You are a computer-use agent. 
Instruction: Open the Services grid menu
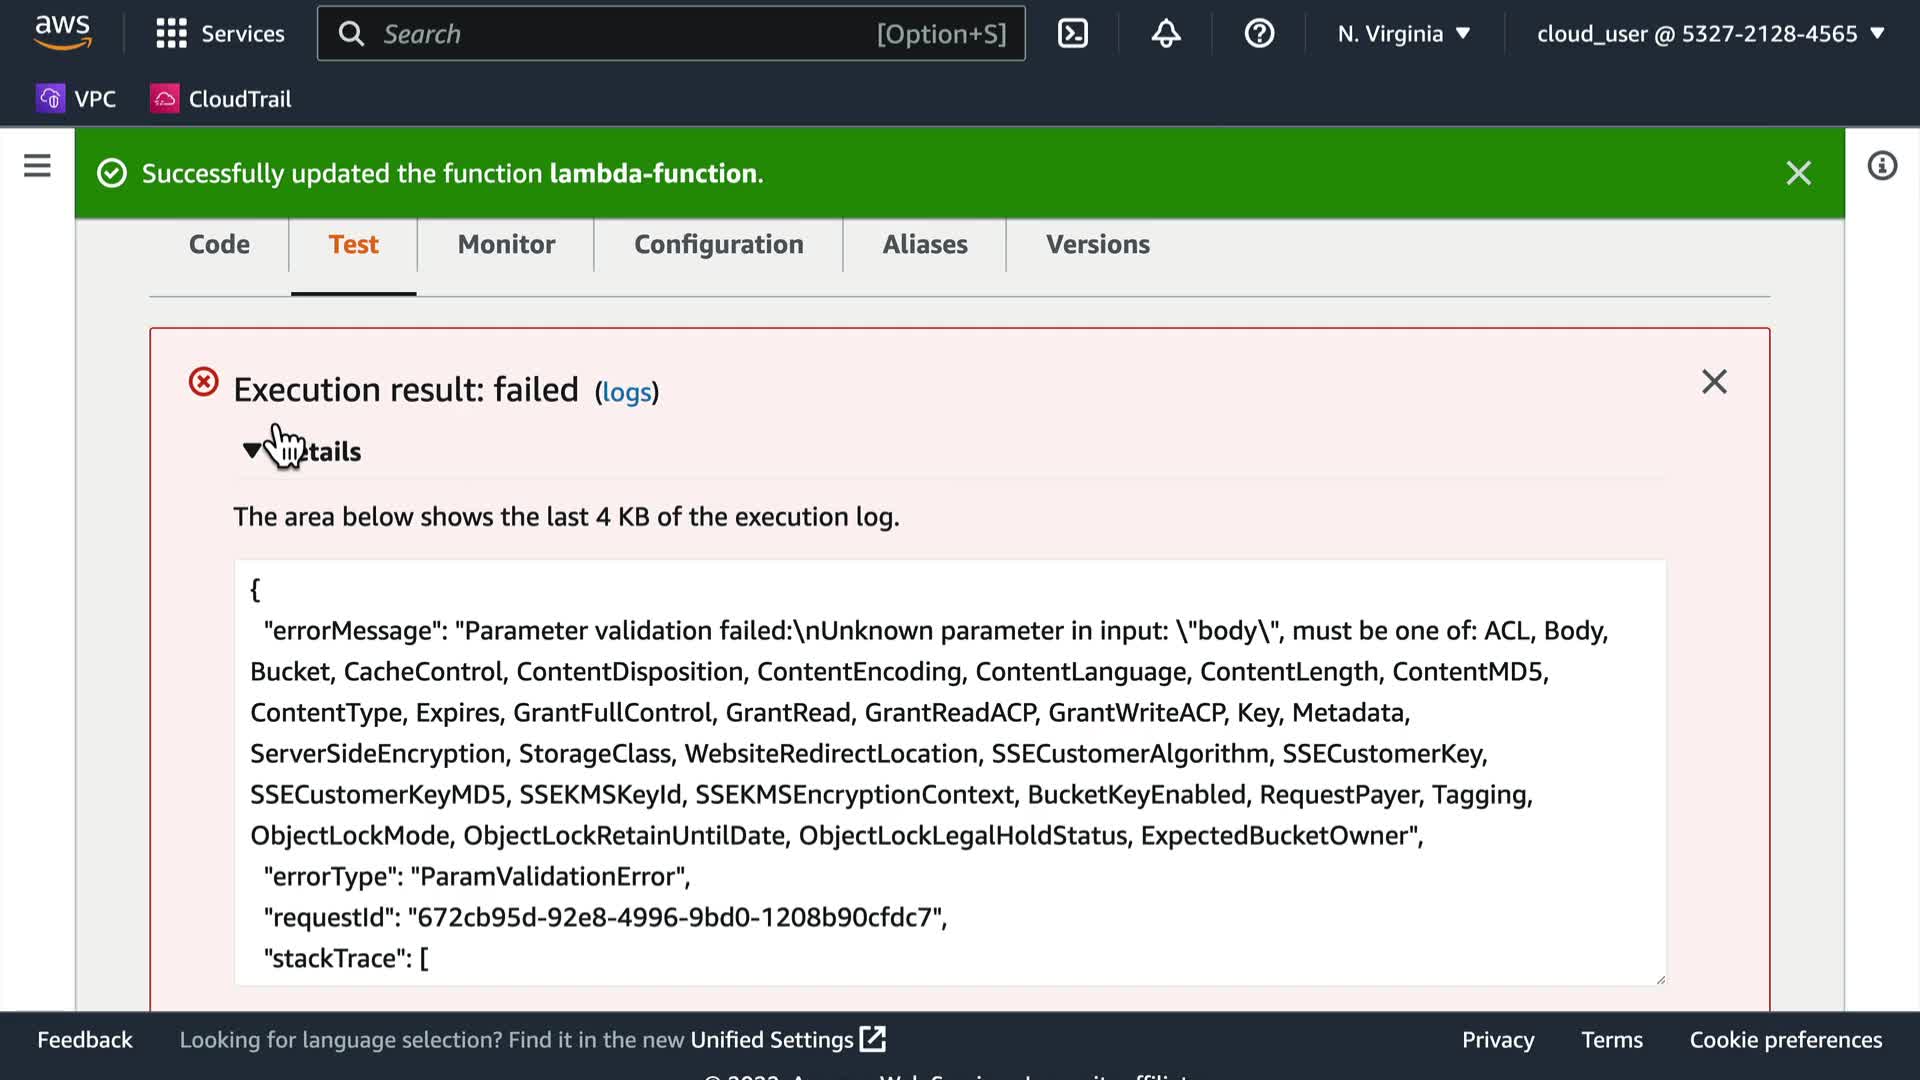[x=220, y=34]
